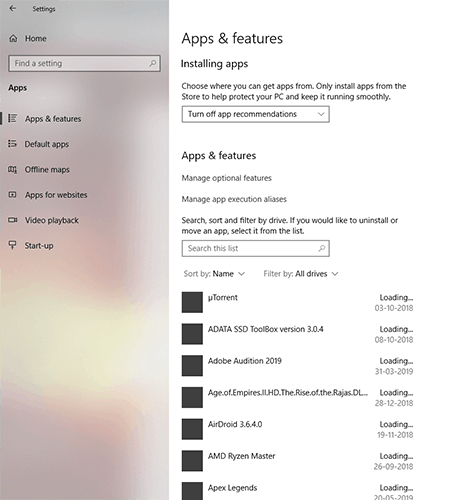The image size is (457, 500).
Task: Expand the Sort by Name dropdown
Action: [214, 274]
